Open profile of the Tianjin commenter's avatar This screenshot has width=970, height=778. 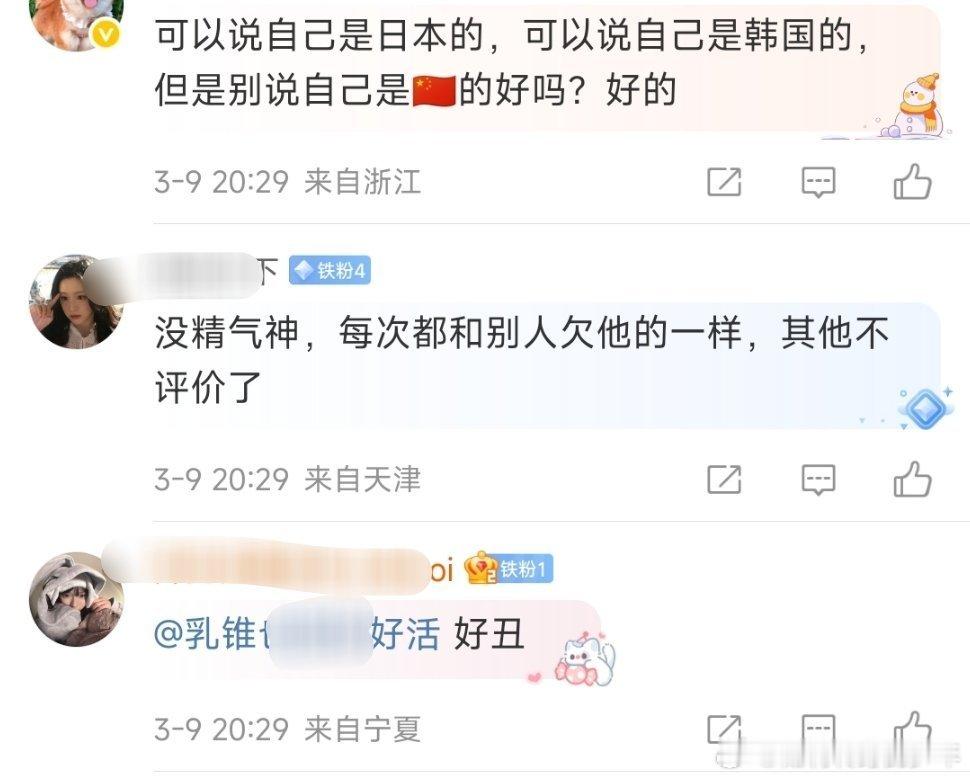pos(76,302)
